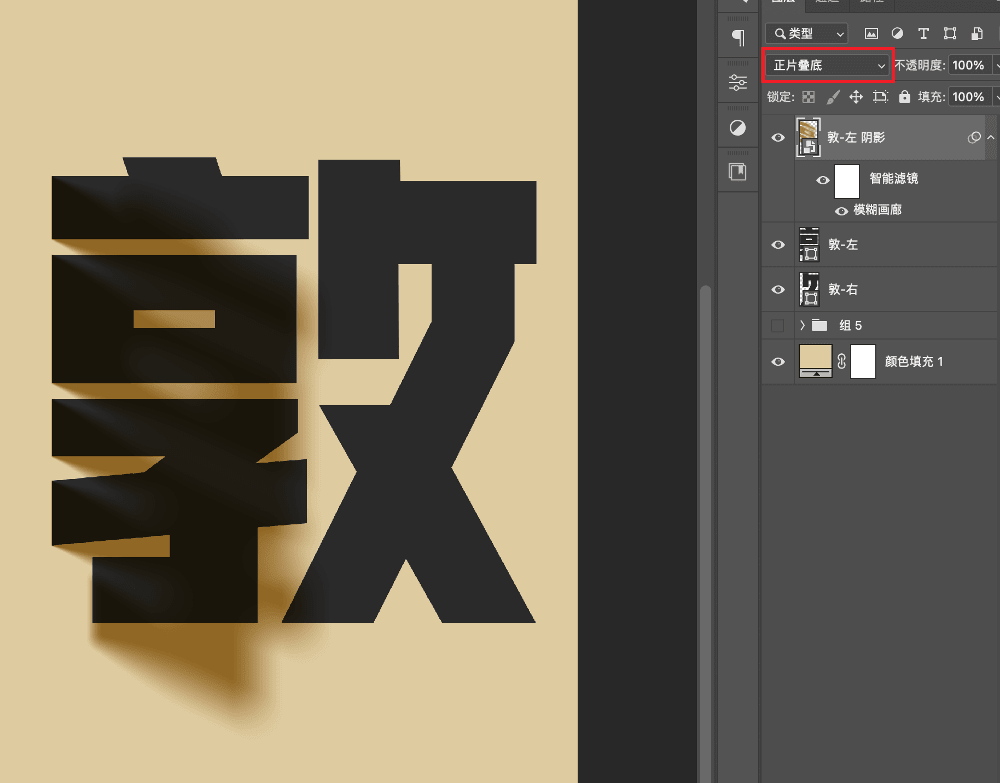Select the 敦-左 阴影 layer thumbnail
The image size is (1000, 783).
click(x=808, y=137)
